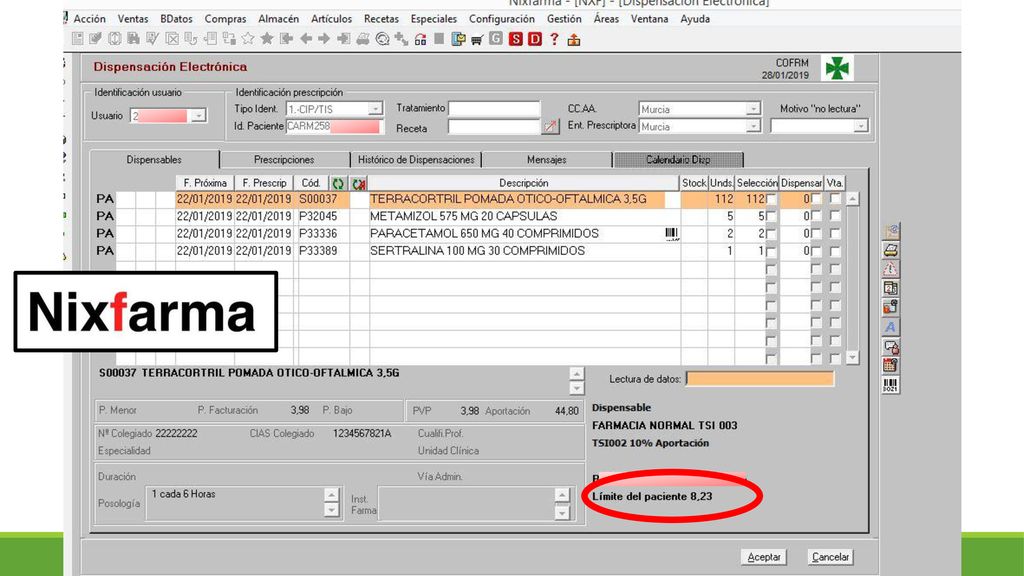Tick Dispensar checkbox for Terracortril row
The image size is (1024, 576).
(x=816, y=199)
